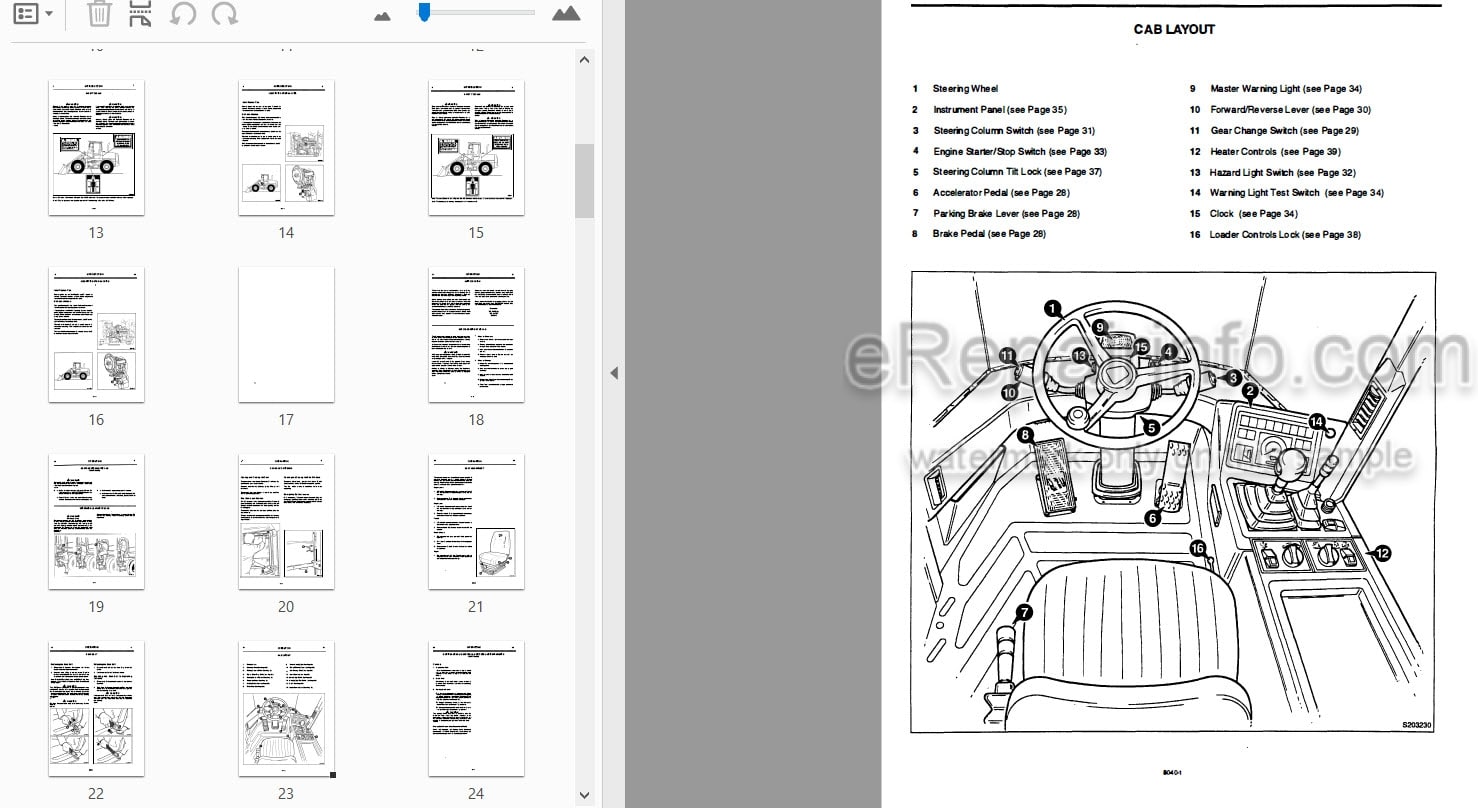The height and width of the screenshot is (808, 1478).
Task: Select page 24 thumbnail
Action: [476, 708]
